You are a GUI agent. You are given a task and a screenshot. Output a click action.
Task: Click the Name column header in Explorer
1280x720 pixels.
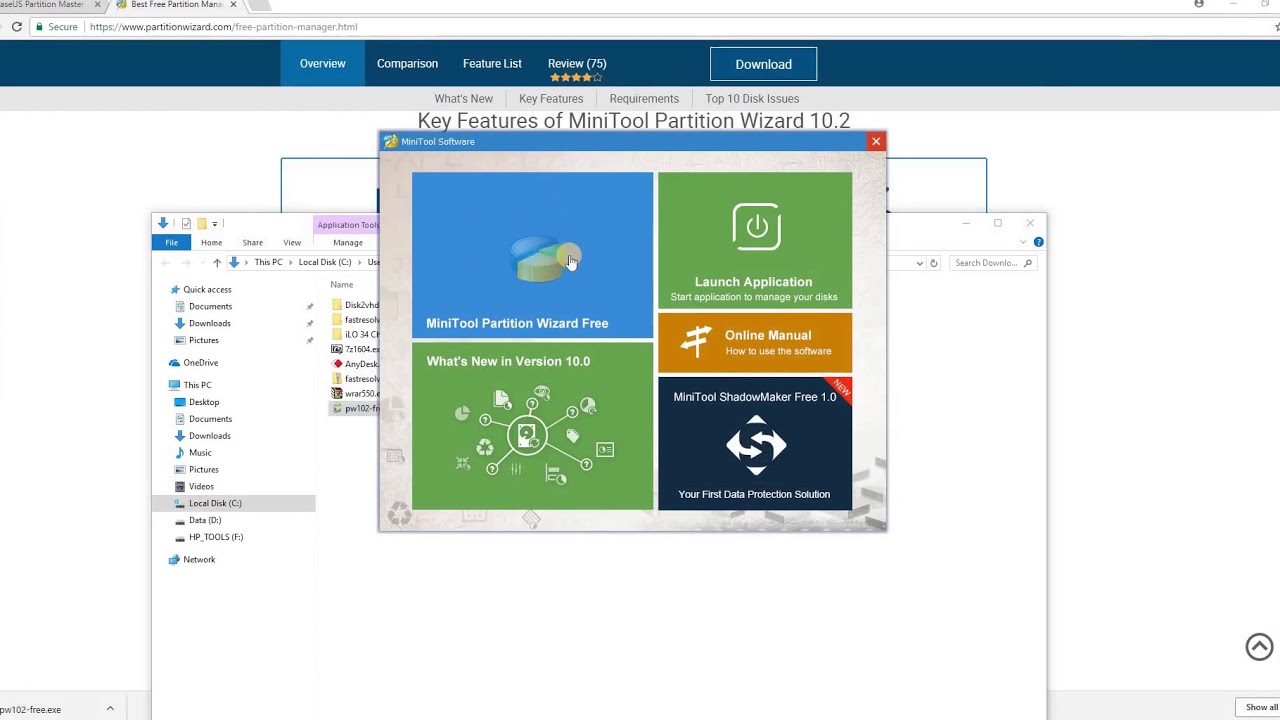[341, 285]
